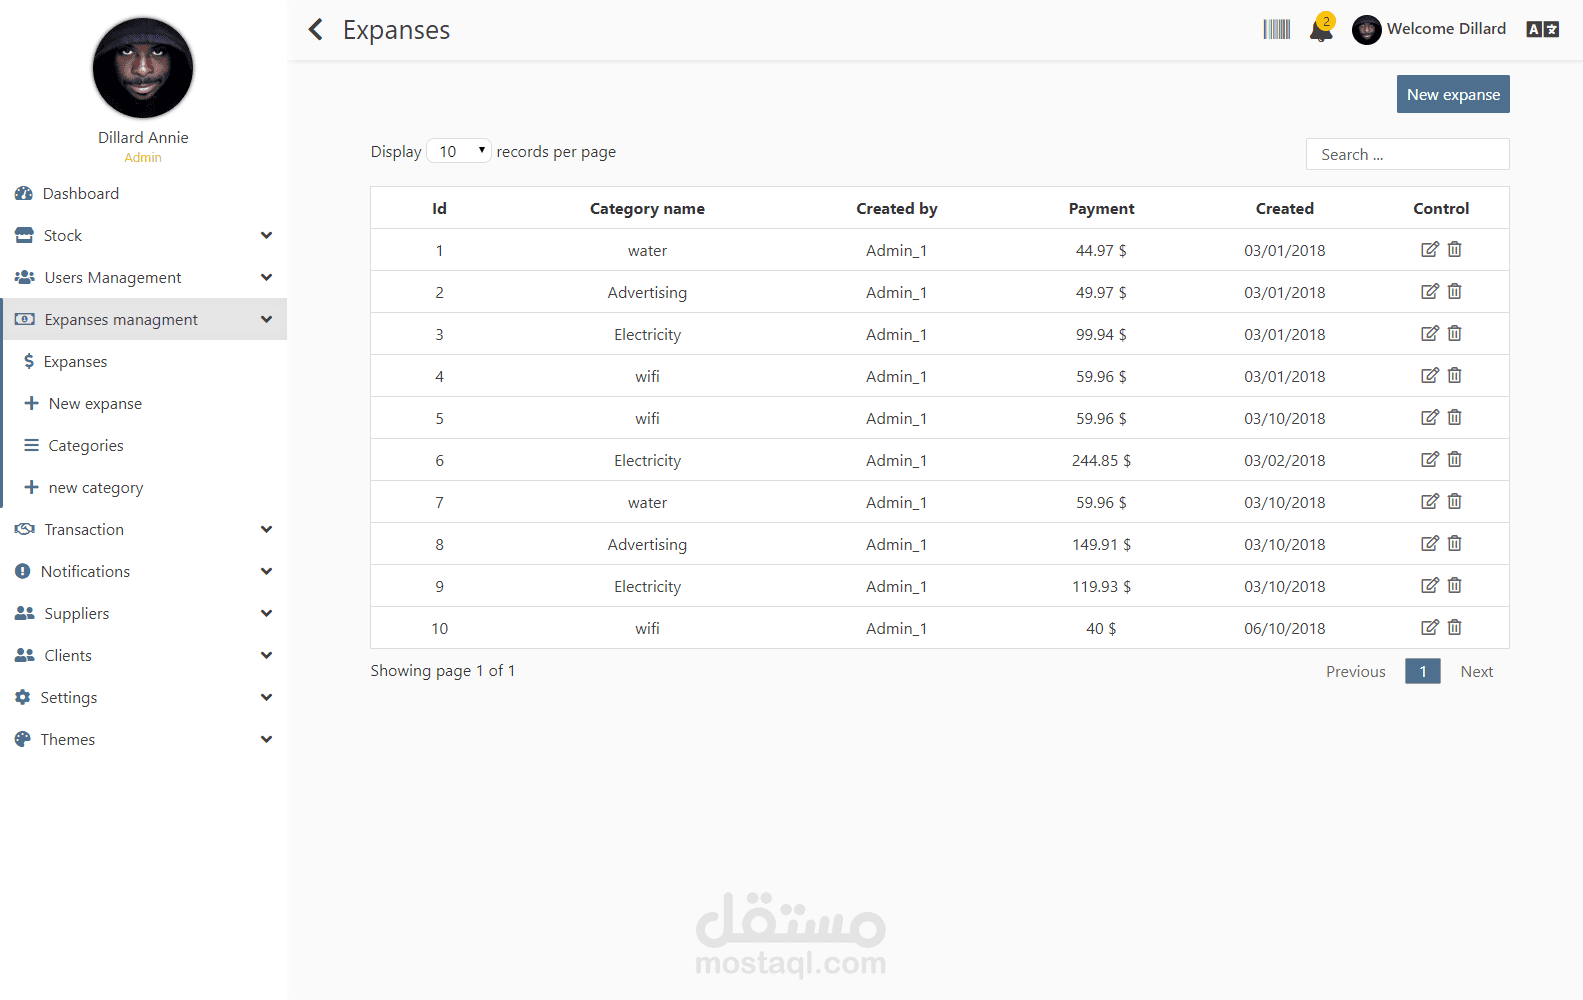Image resolution: width=1583 pixels, height=1000 pixels.
Task: Collapse the Expanses managment menu
Action: [x=143, y=320]
